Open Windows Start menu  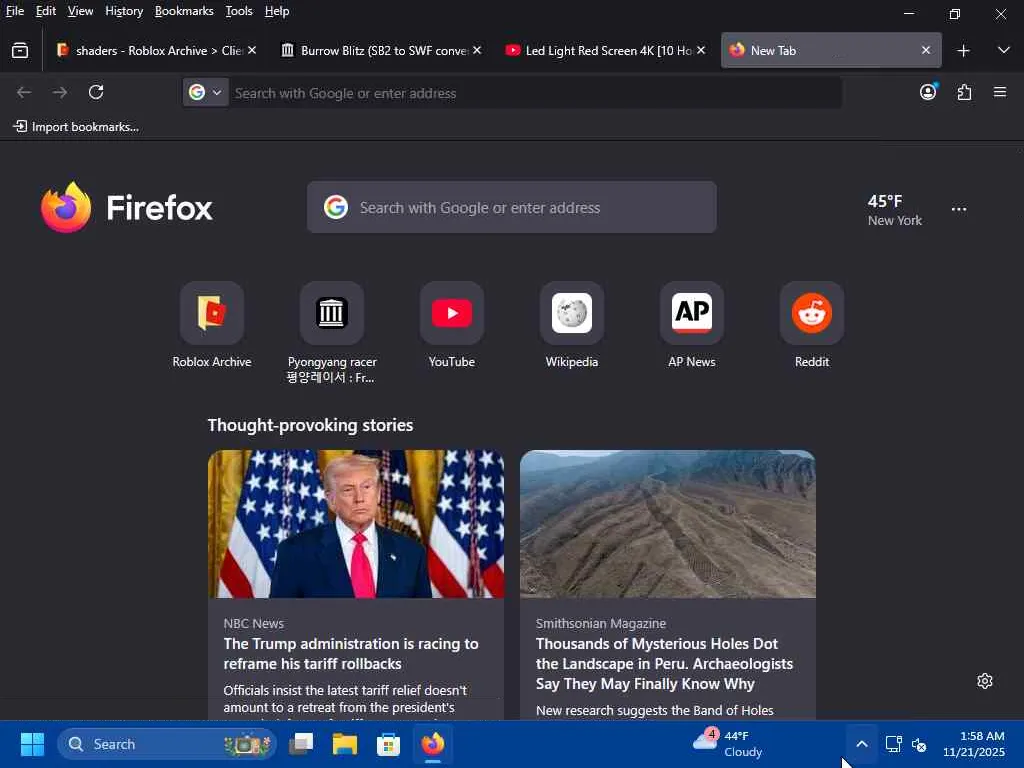(x=32, y=744)
